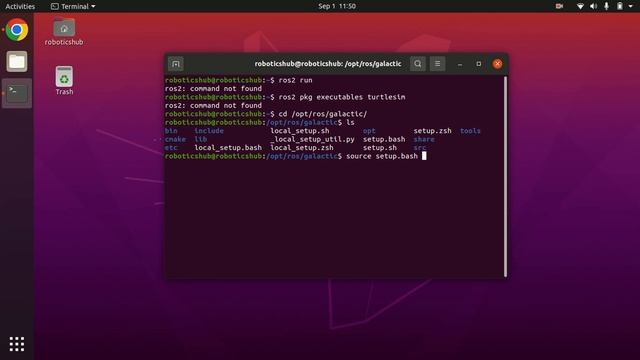
Task: Expand the system menu arrow
Action: pos(631,7)
